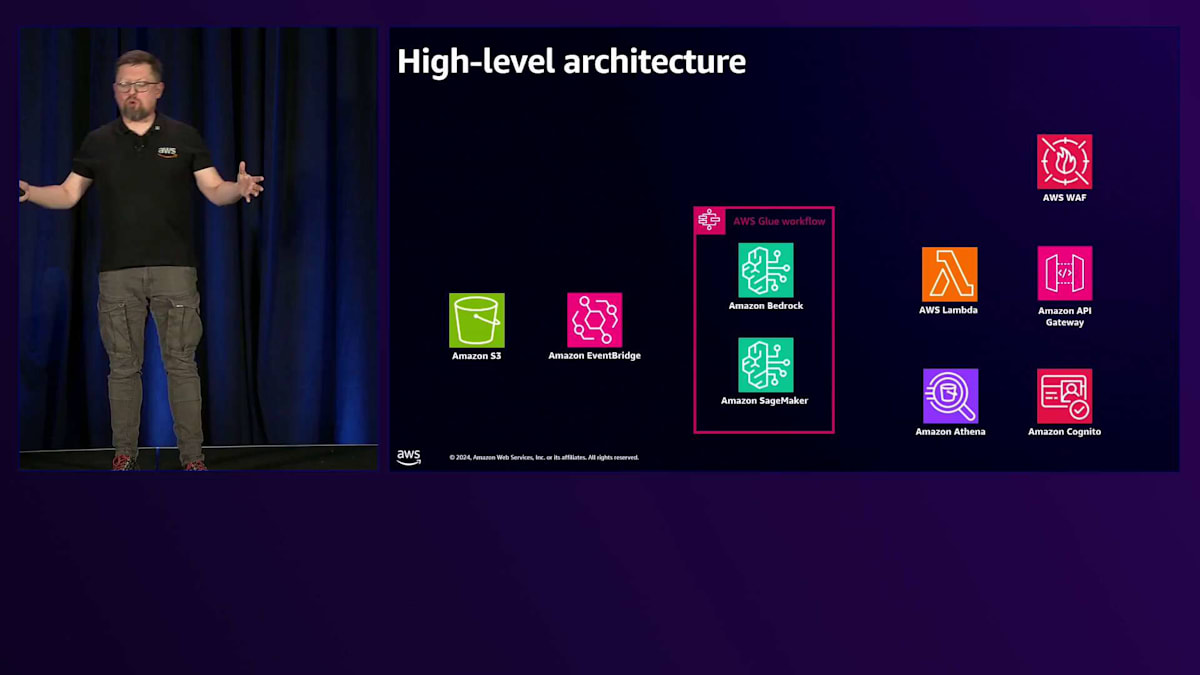Click the 'Amazon Athena' text label

950,432
